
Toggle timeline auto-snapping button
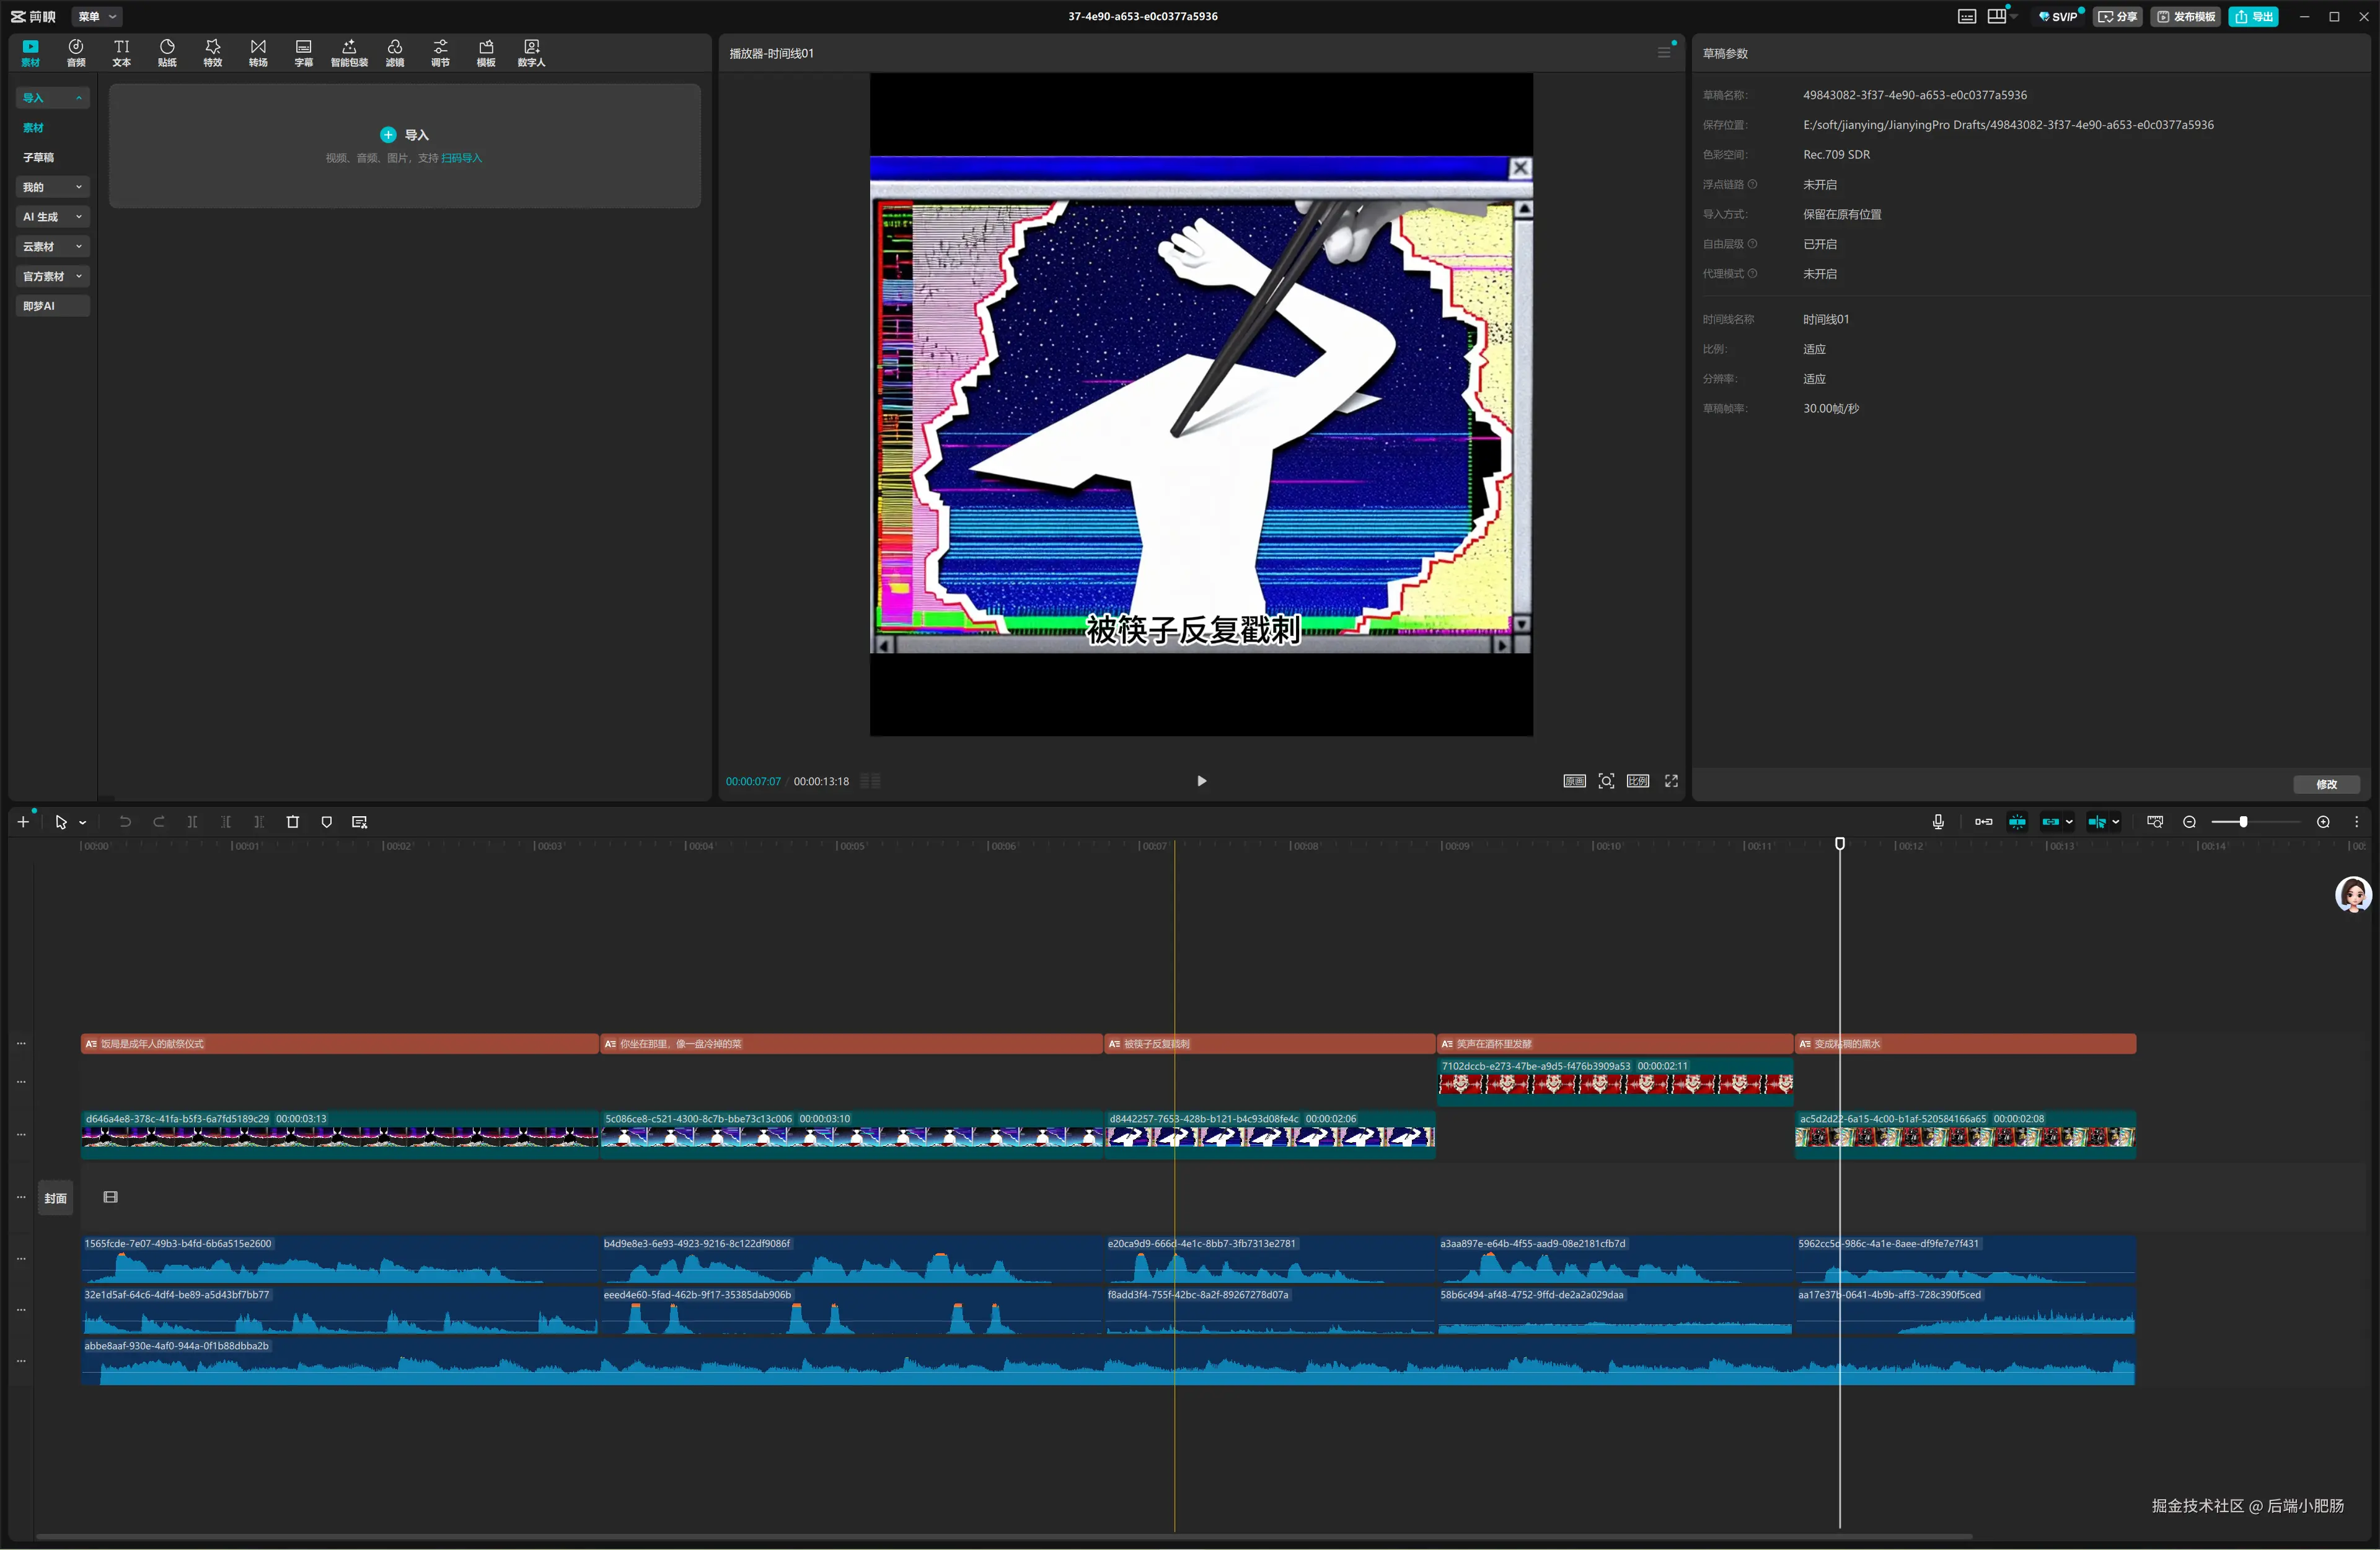[2017, 822]
